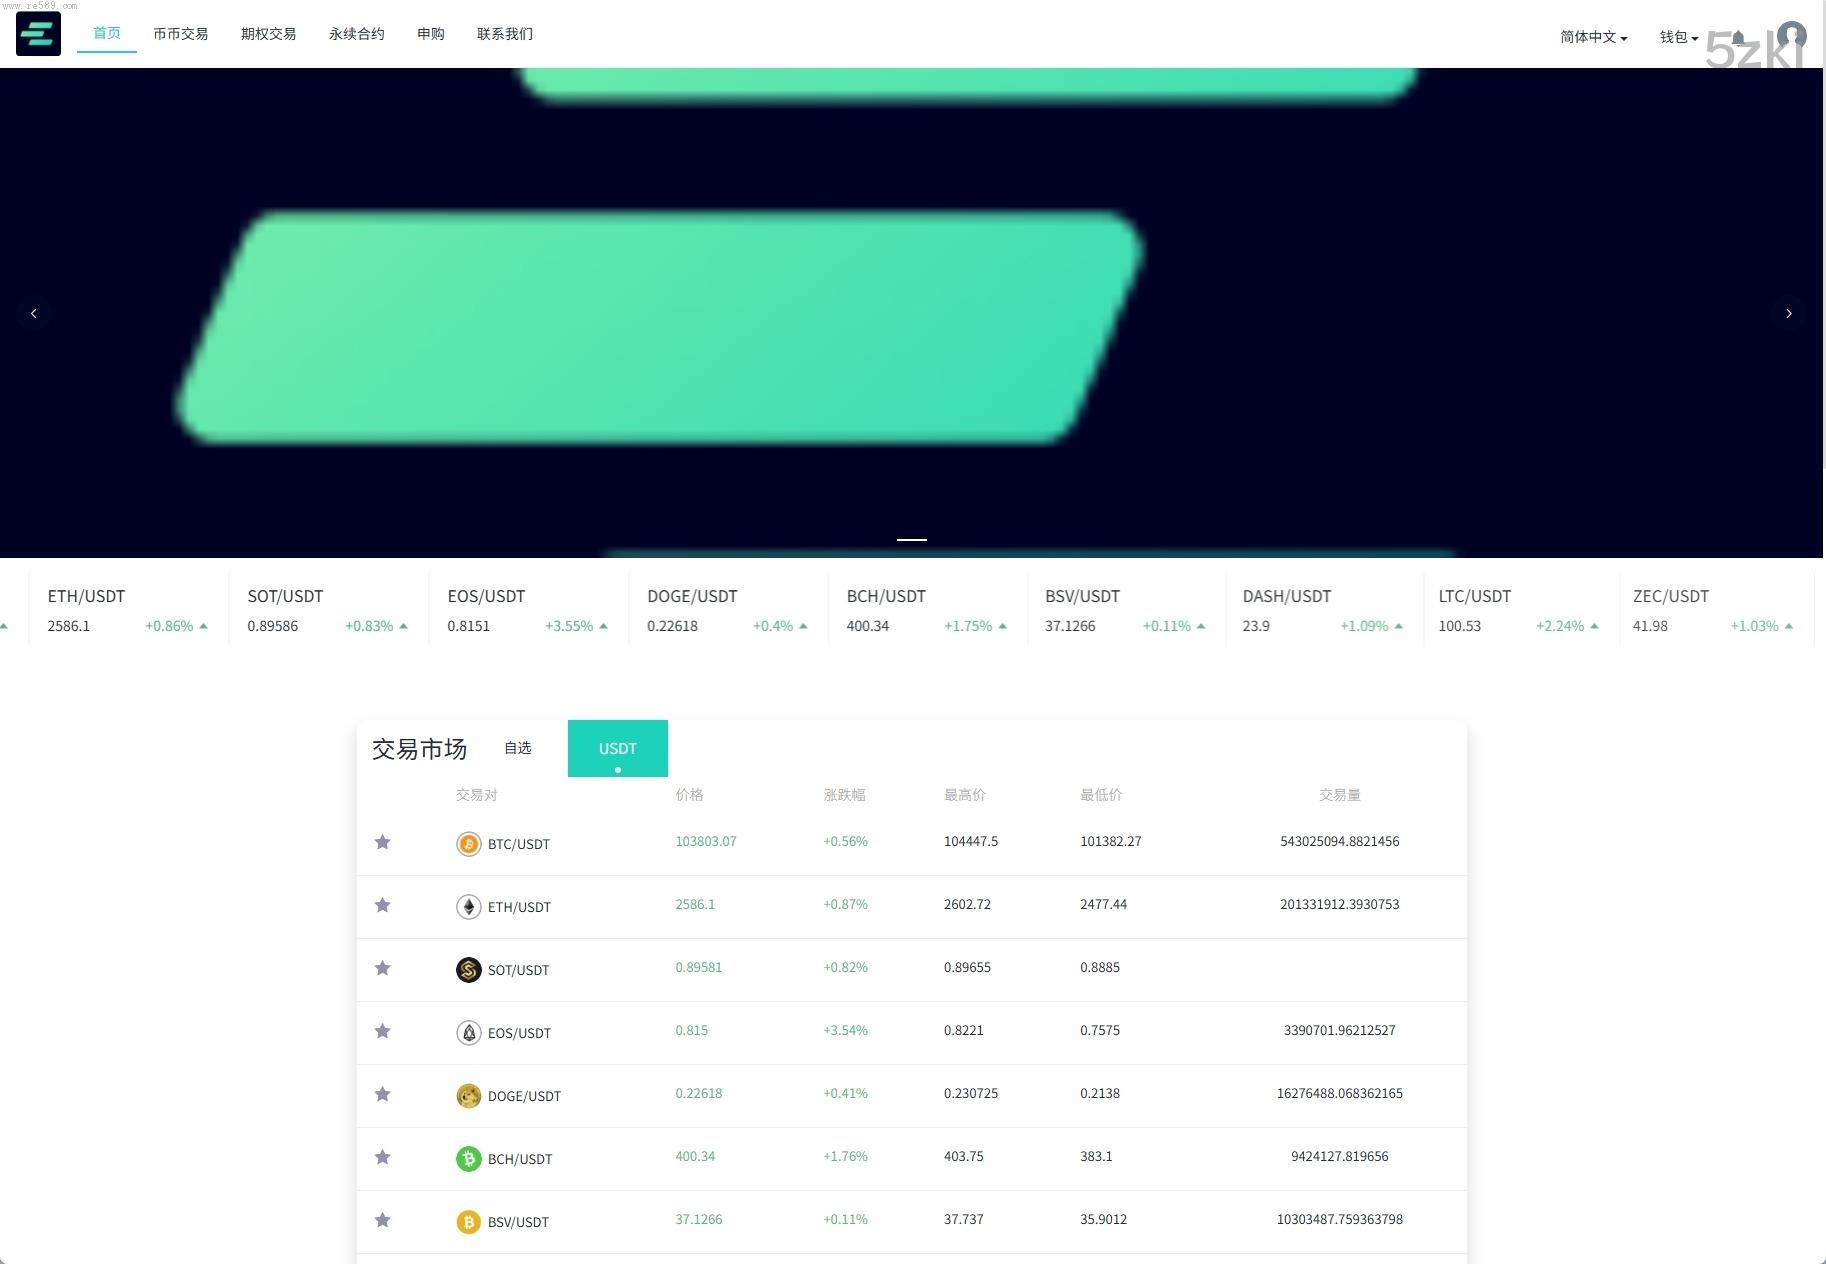Advance carousel with right arrow
This screenshot has height=1264, width=1826.
[x=1789, y=313]
